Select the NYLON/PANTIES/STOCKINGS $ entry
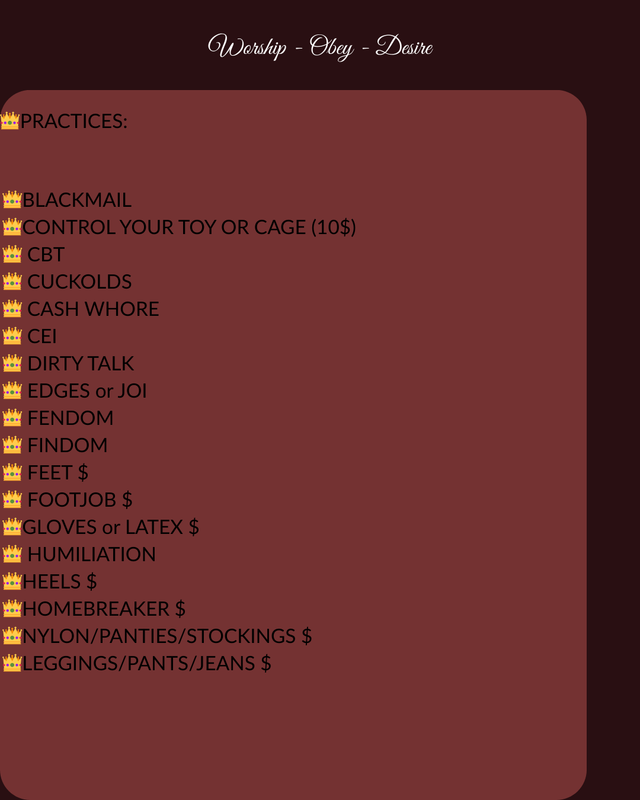The width and height of the screenshot is (640, 800). click(167, 636)
